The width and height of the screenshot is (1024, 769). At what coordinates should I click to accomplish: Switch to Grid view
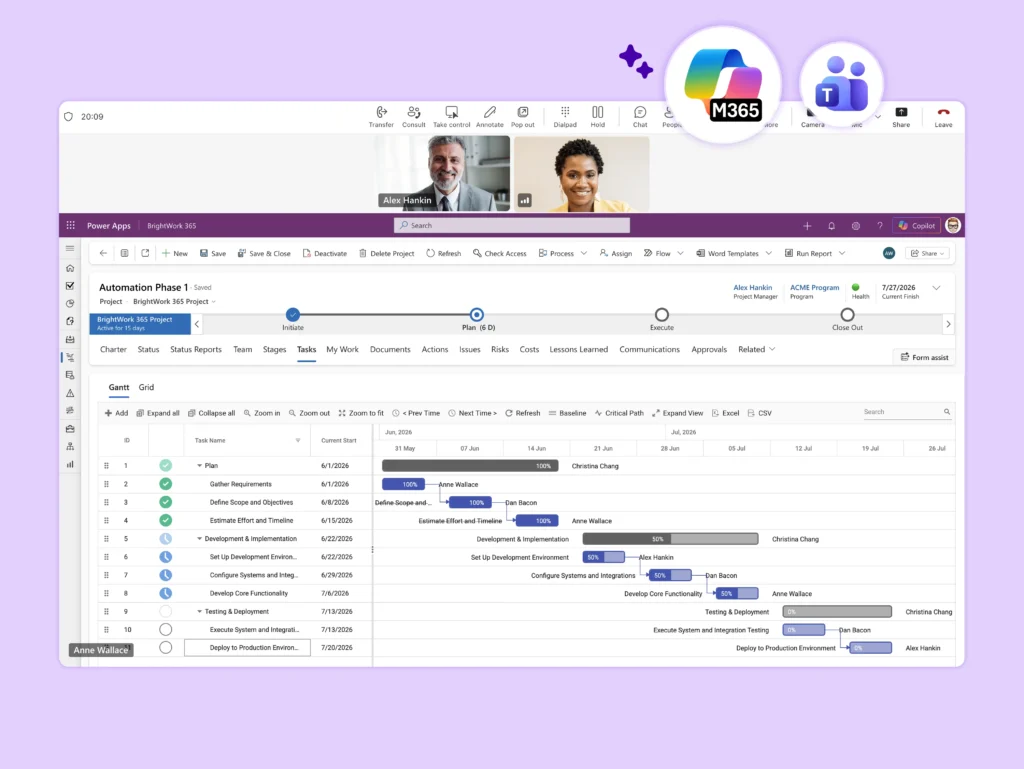pyautogui.click(x=146, y=387)
